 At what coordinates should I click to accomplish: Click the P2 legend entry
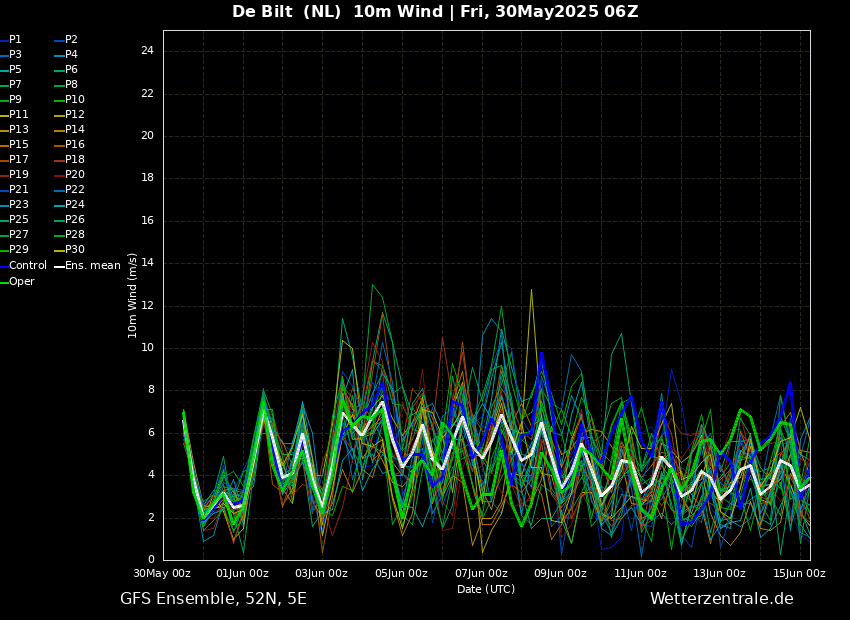click(71, 40)
